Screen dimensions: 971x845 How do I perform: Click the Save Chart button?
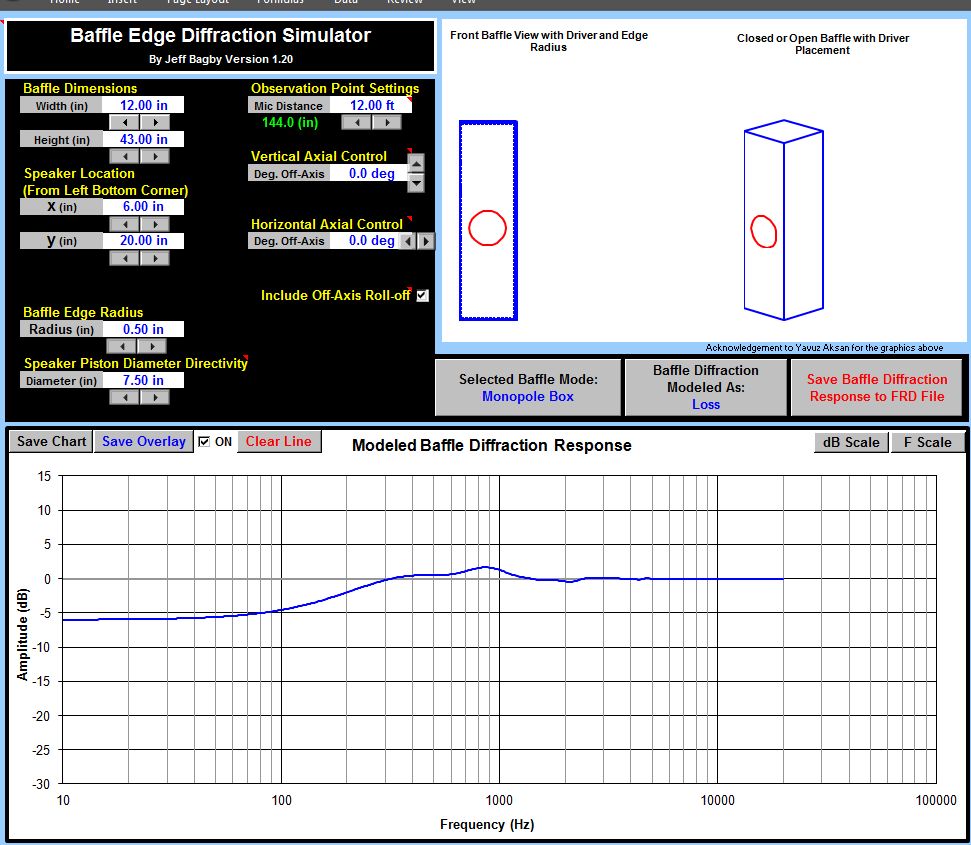tap(51, 441)
